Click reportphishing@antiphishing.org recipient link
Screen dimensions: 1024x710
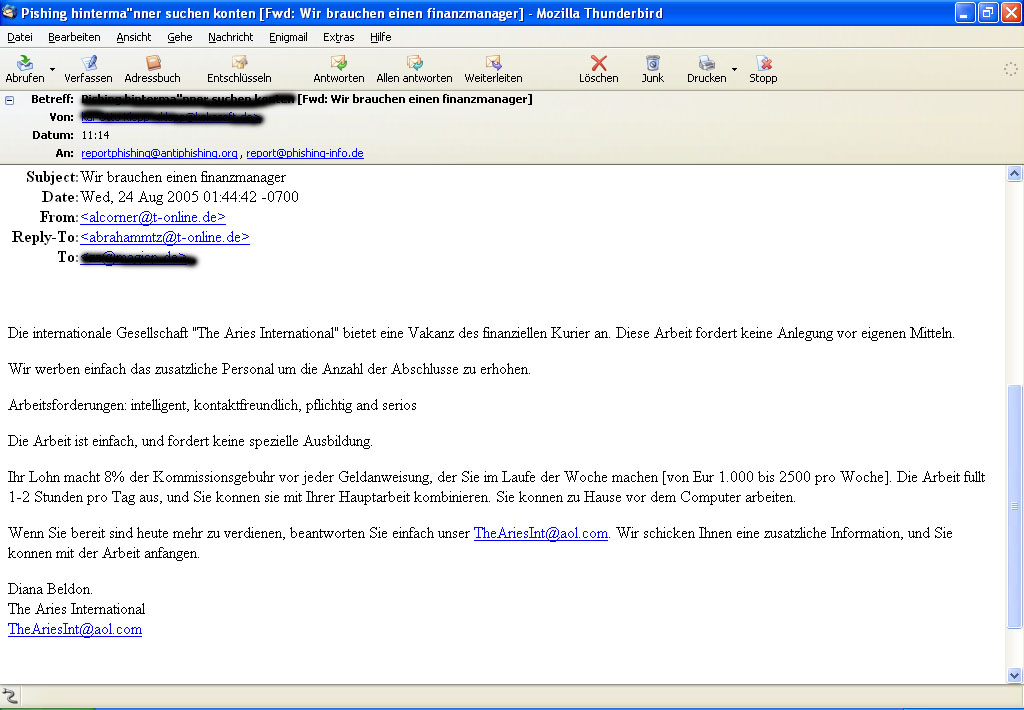pyautogui.click(x=159, y=153)
